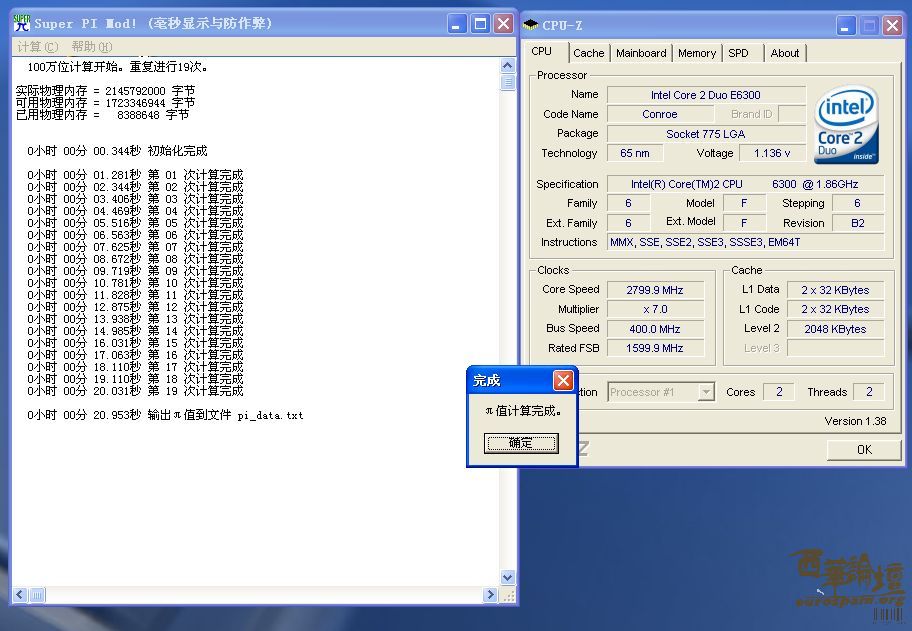Show the About tab
The image size is (912, 631).
click(x=785, y=53)
